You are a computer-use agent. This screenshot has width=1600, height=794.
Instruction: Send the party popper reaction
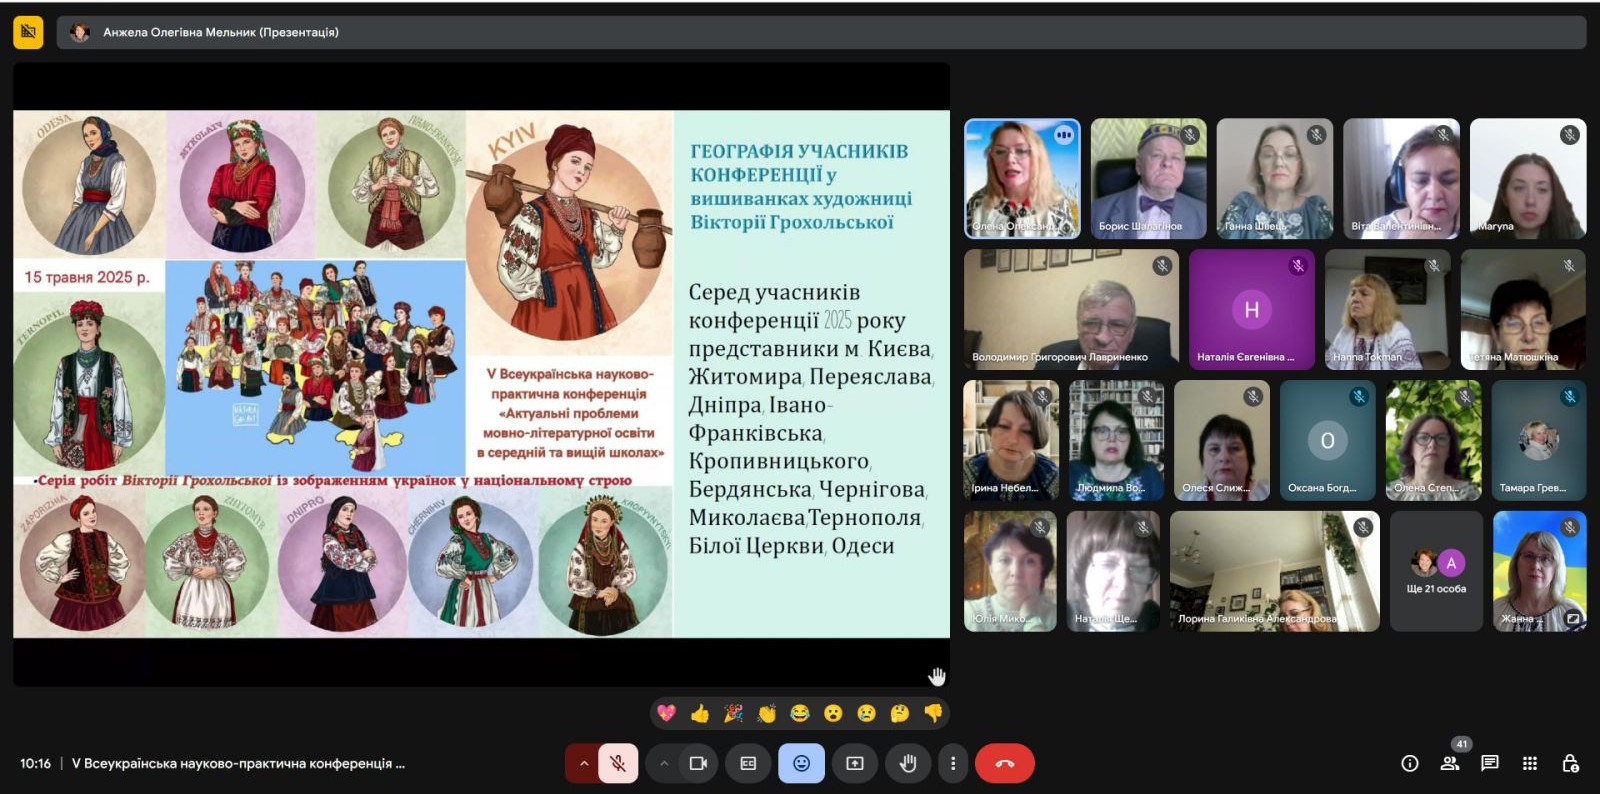(x=733, y=713)
